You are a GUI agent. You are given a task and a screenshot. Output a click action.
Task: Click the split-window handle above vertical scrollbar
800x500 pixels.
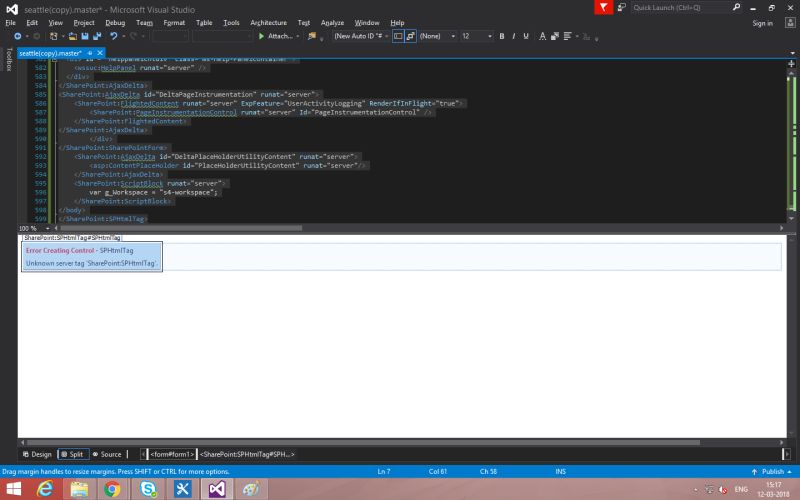click(791, 64)
